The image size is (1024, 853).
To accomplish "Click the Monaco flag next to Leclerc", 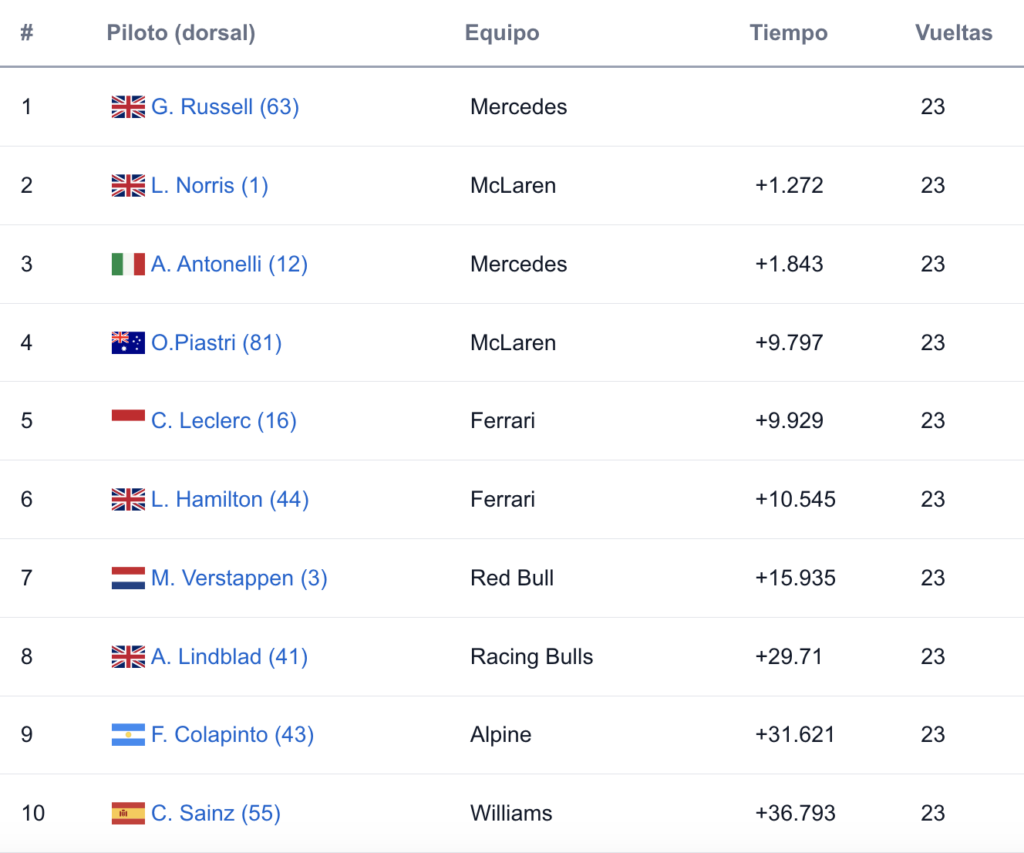I will pyautogui.click(x=128, y=416).
